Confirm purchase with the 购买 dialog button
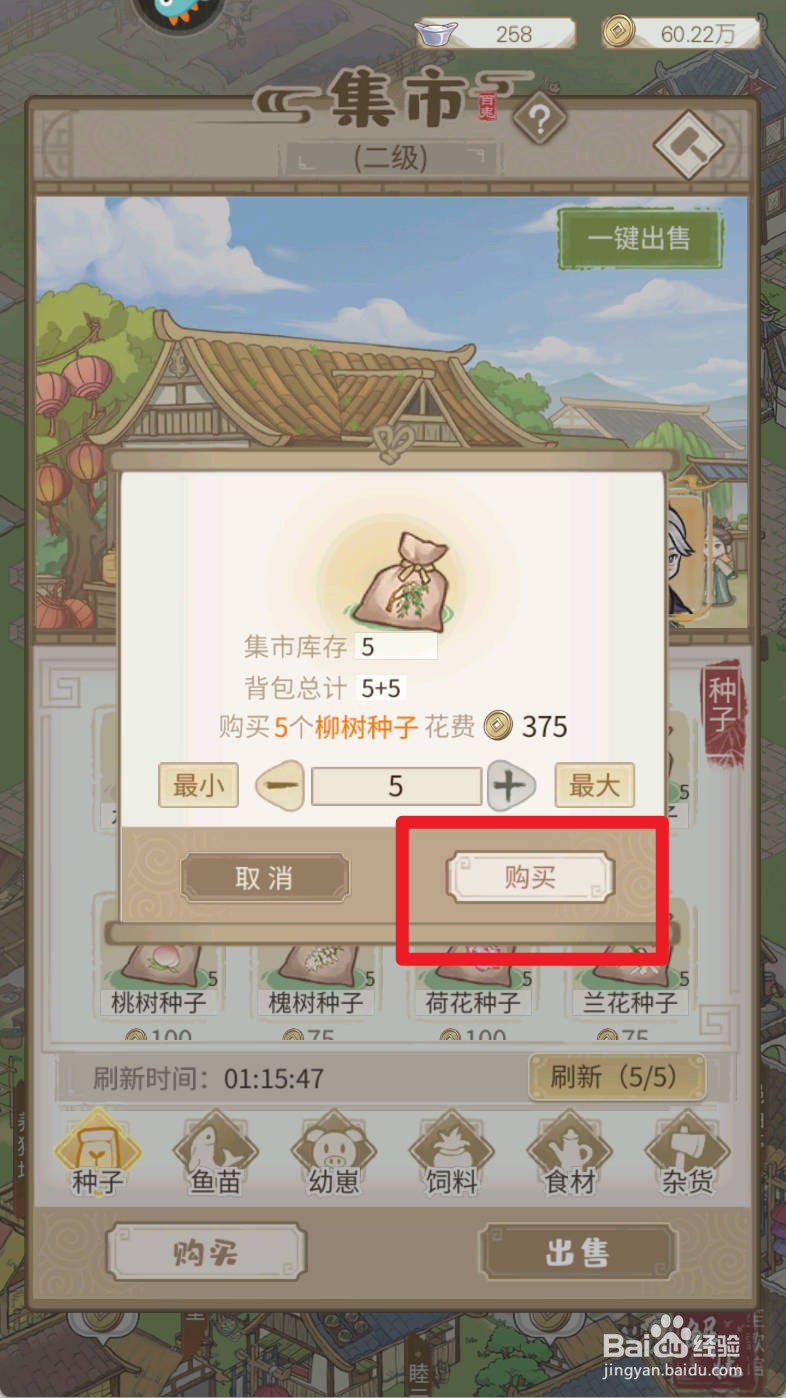Image resolution: width=786 pixels, height=1398 pixels. coord(530,878)
